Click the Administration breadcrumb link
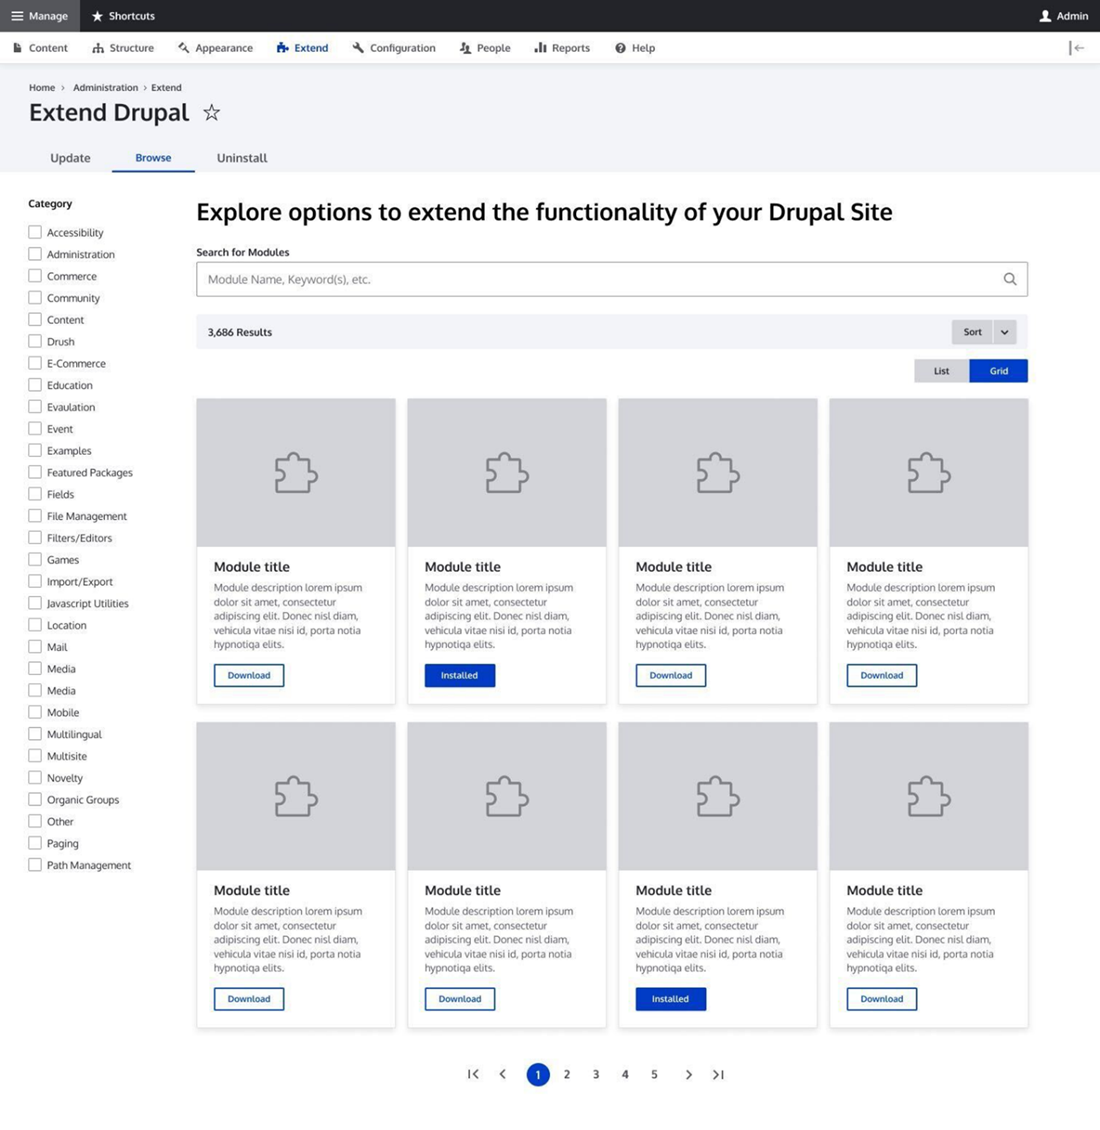This screenshot has height=1130, width=1100. [x=105, y=87]
